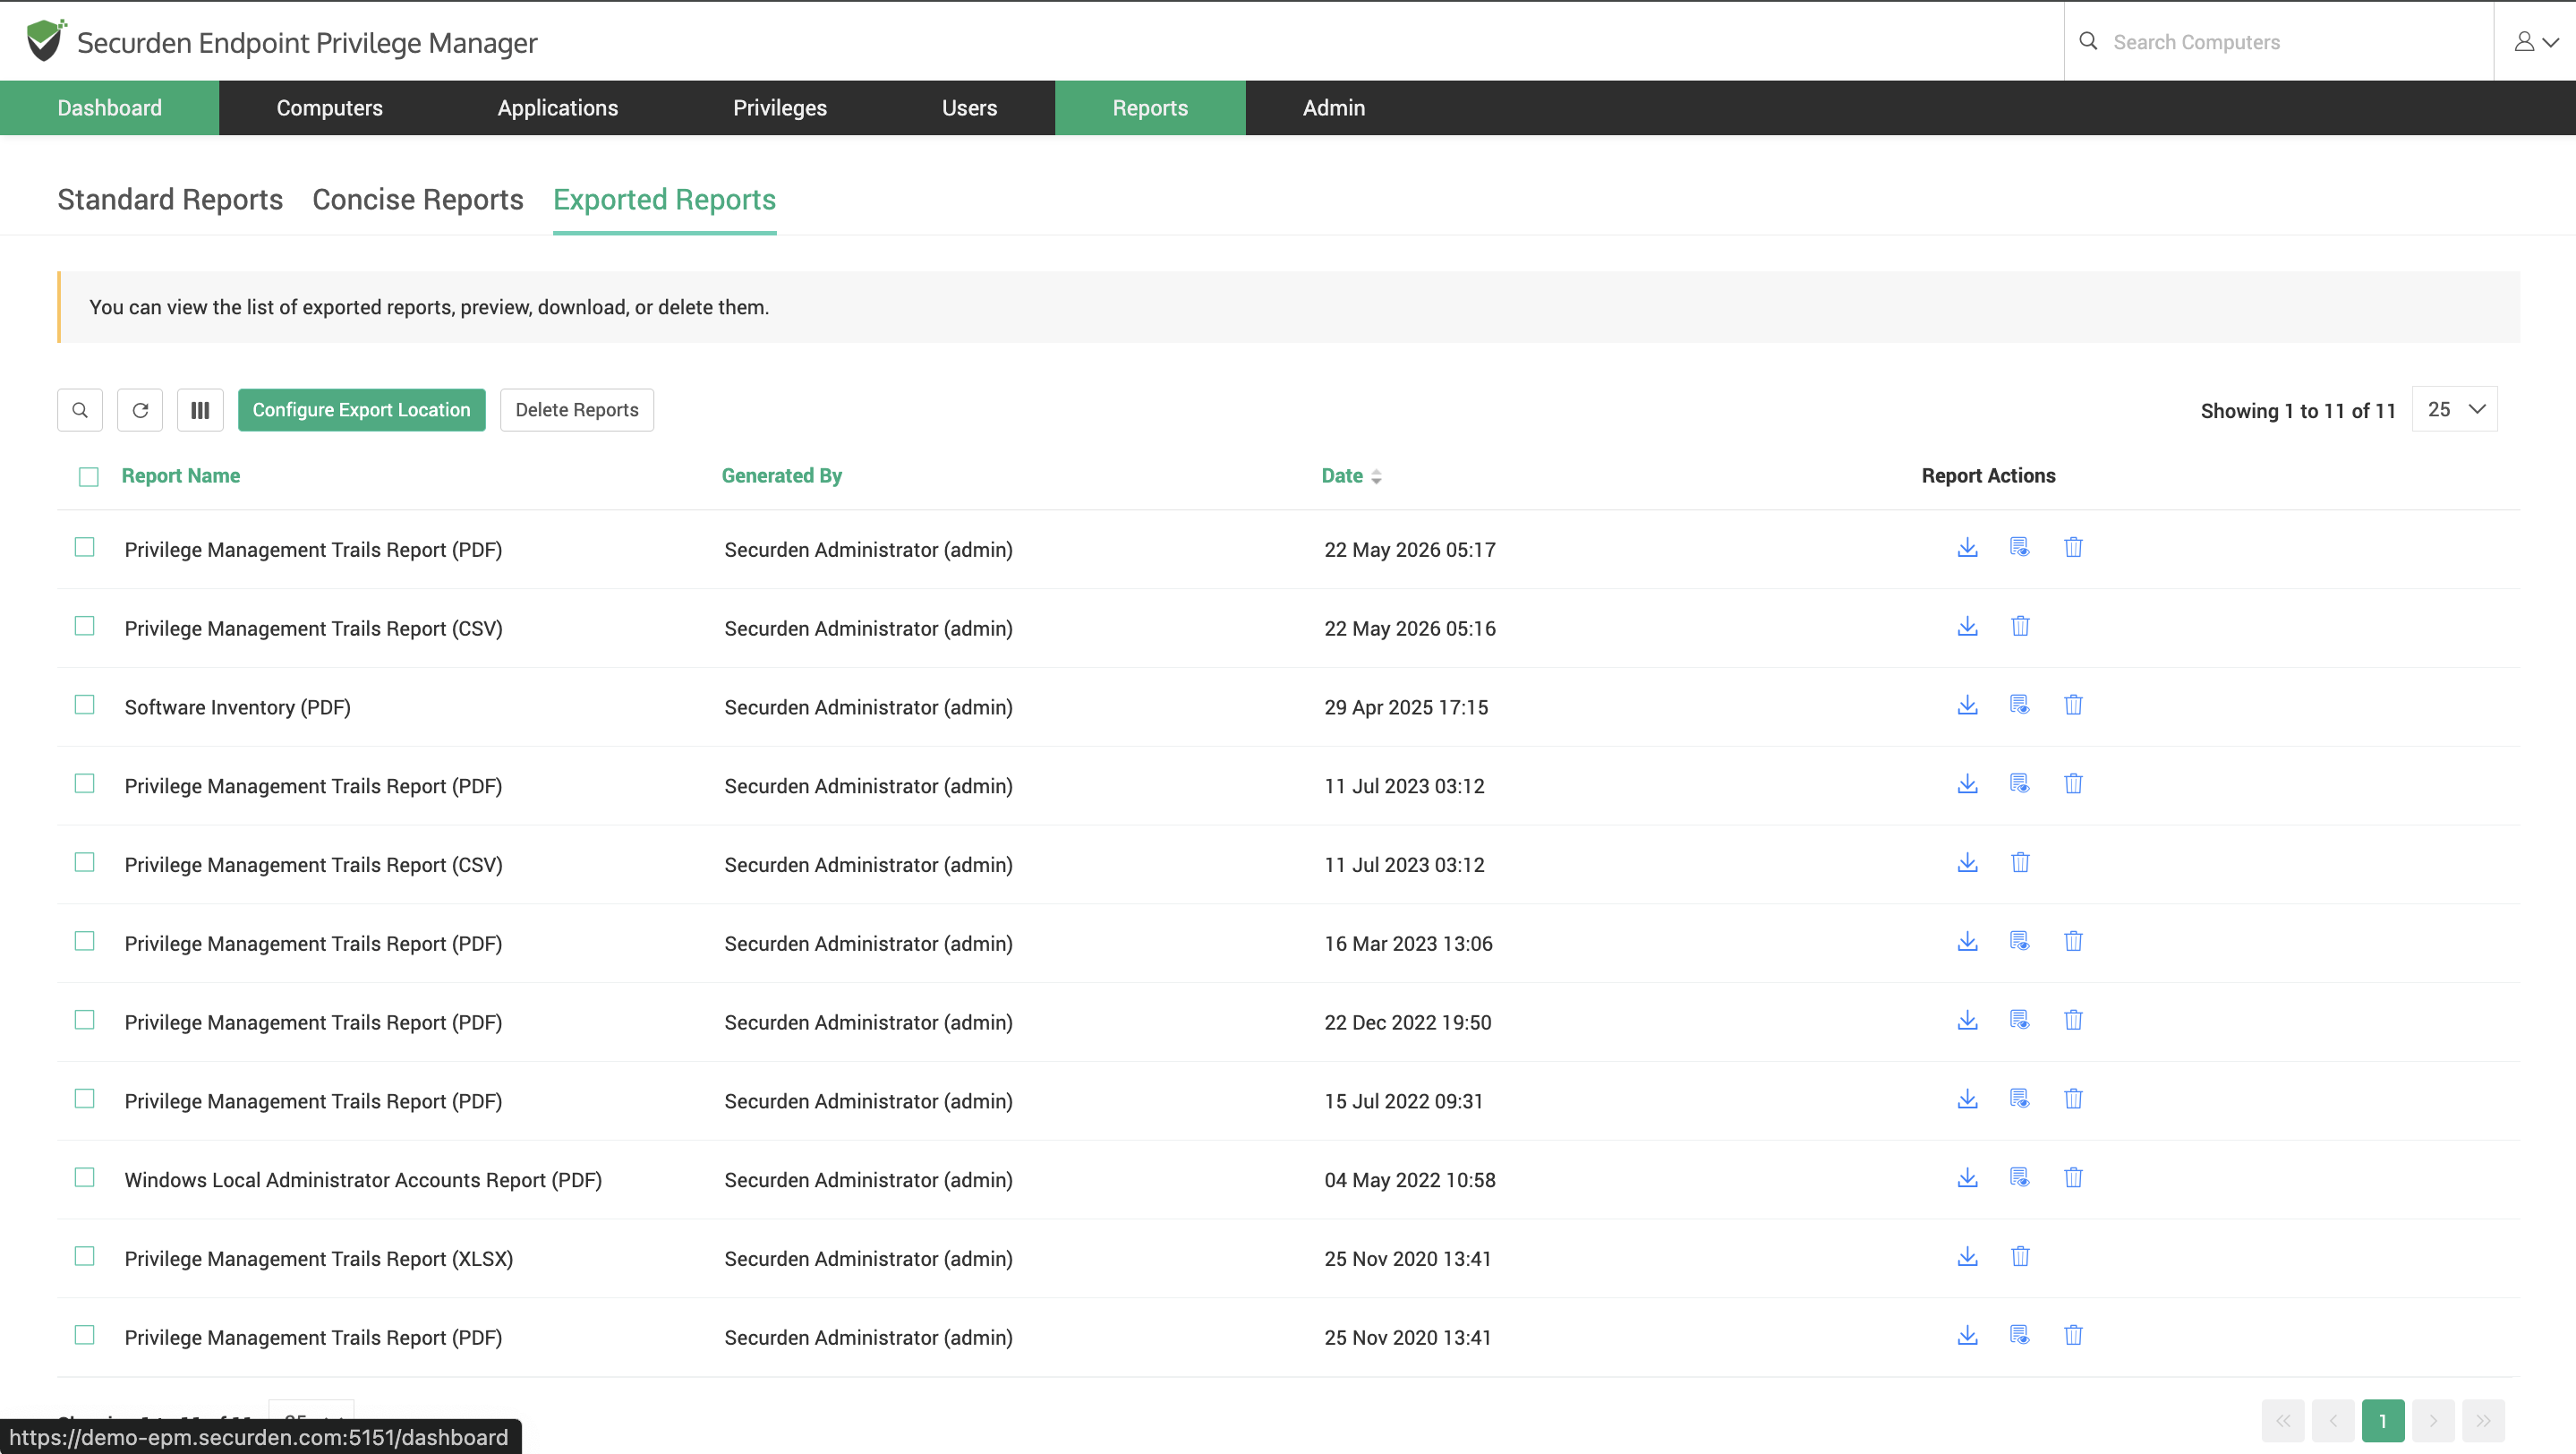This screenshot has height=1454, width=2576.
Task: Jump to the first page of results
Action: pyautogui.click(x=2283, y=1421)
